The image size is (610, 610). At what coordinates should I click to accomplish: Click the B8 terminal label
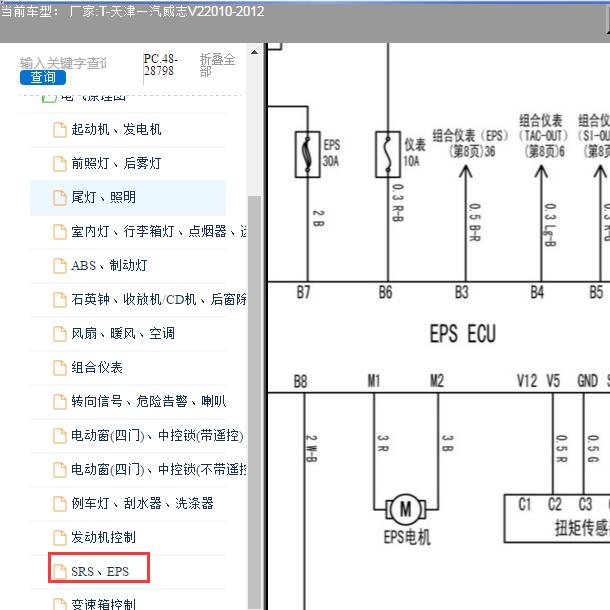pos(300,382)
